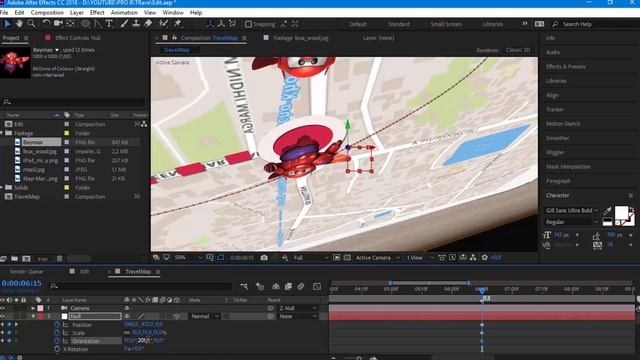This screenshot has width=640, height=360.
Task: Select the Ellipse shape tool
Action: pos(85,24)
